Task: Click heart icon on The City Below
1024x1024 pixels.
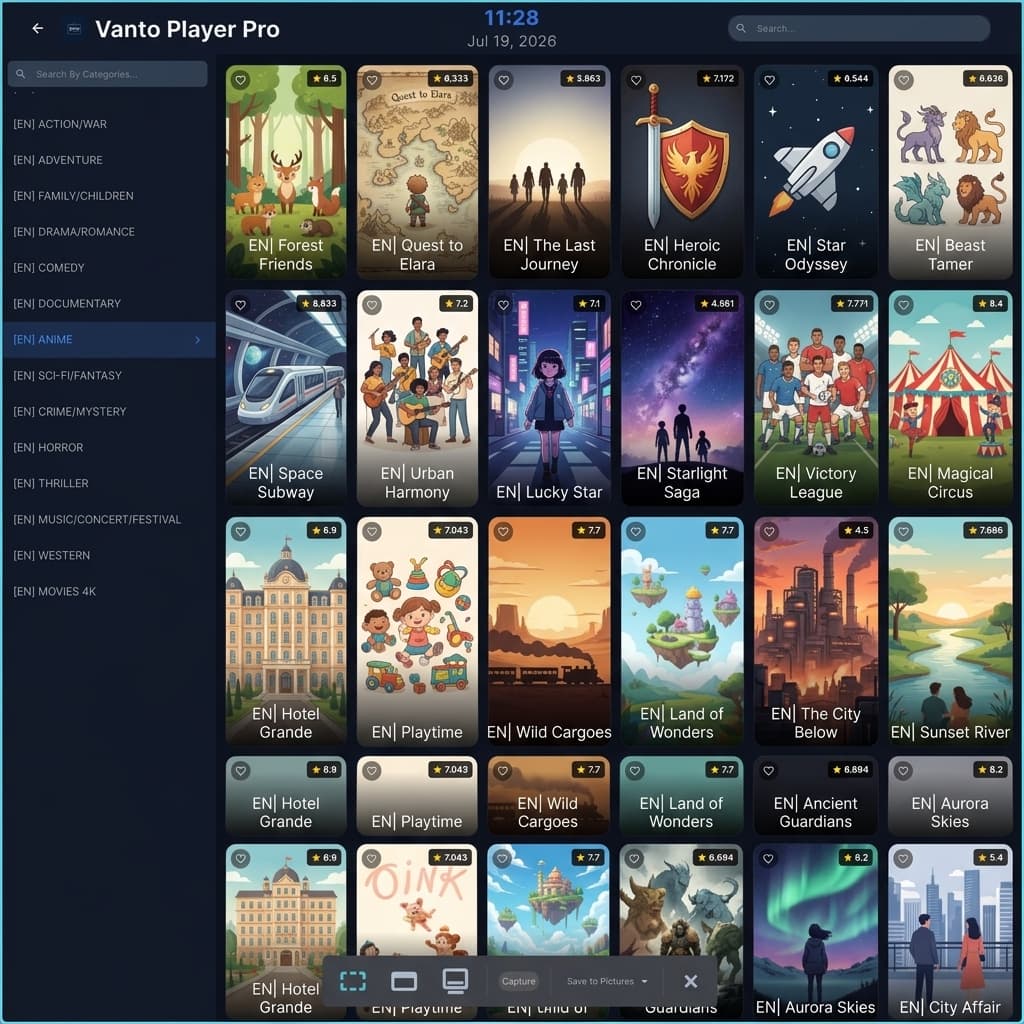Action: pyautogui.click(x=770, y=531)
